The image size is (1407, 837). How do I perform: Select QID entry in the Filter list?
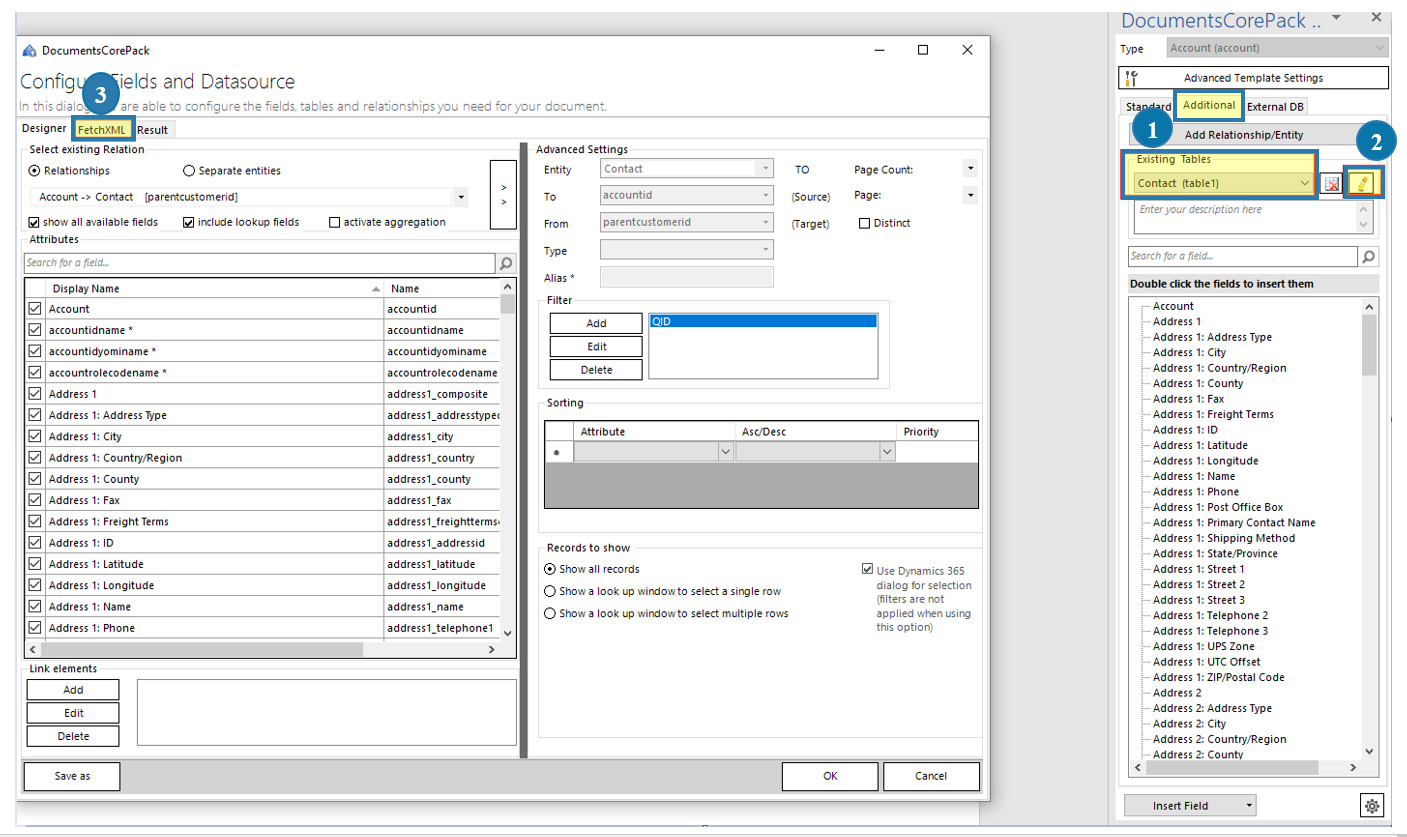763,322
